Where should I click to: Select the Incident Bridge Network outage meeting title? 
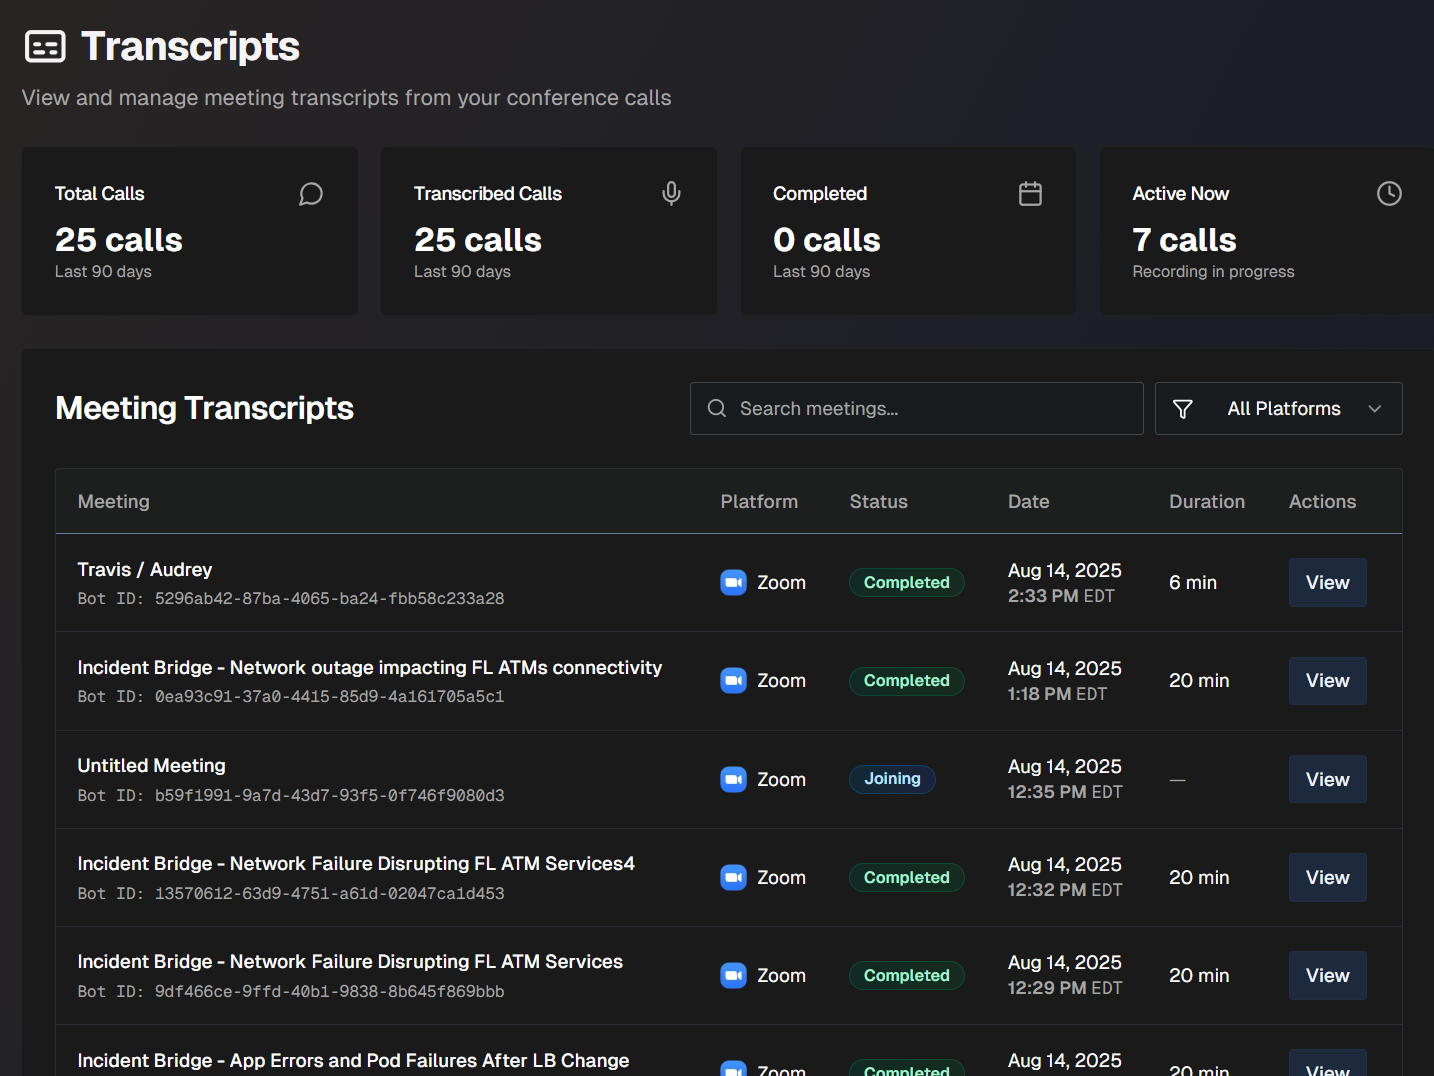369,667
